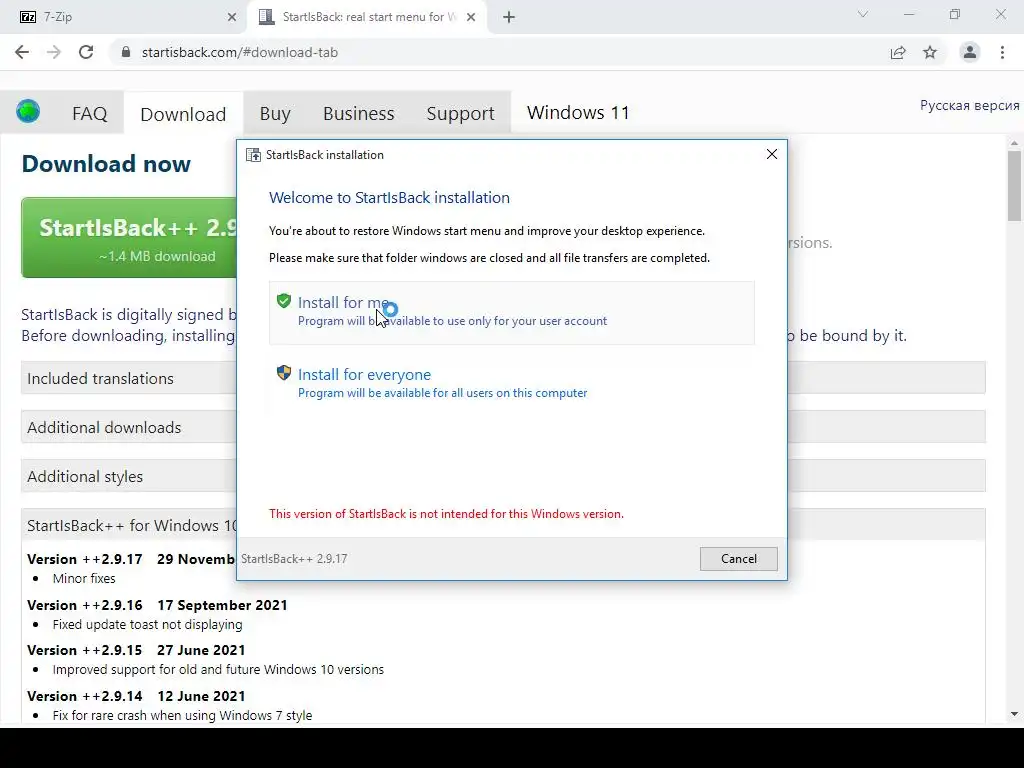This screenshot has height=768, width=1024.
Task: Open the Business site tab
Action: (359, 114)
